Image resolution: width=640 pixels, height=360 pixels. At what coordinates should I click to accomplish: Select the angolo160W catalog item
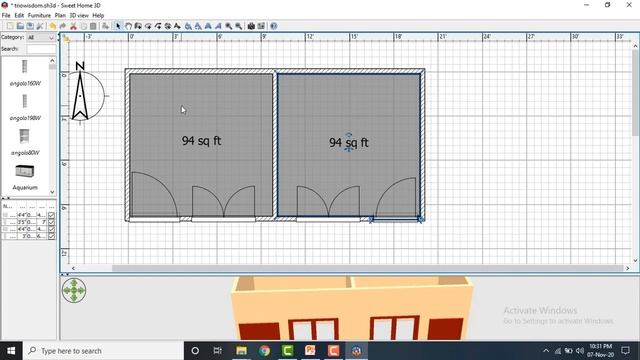(25, 72)
